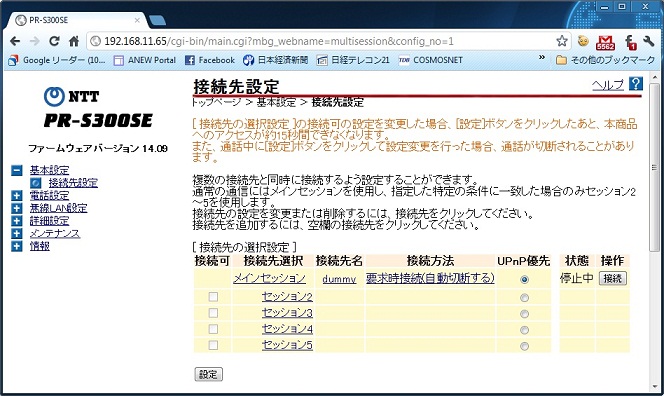Expand the メンテナンス tree node

point(17,234)
